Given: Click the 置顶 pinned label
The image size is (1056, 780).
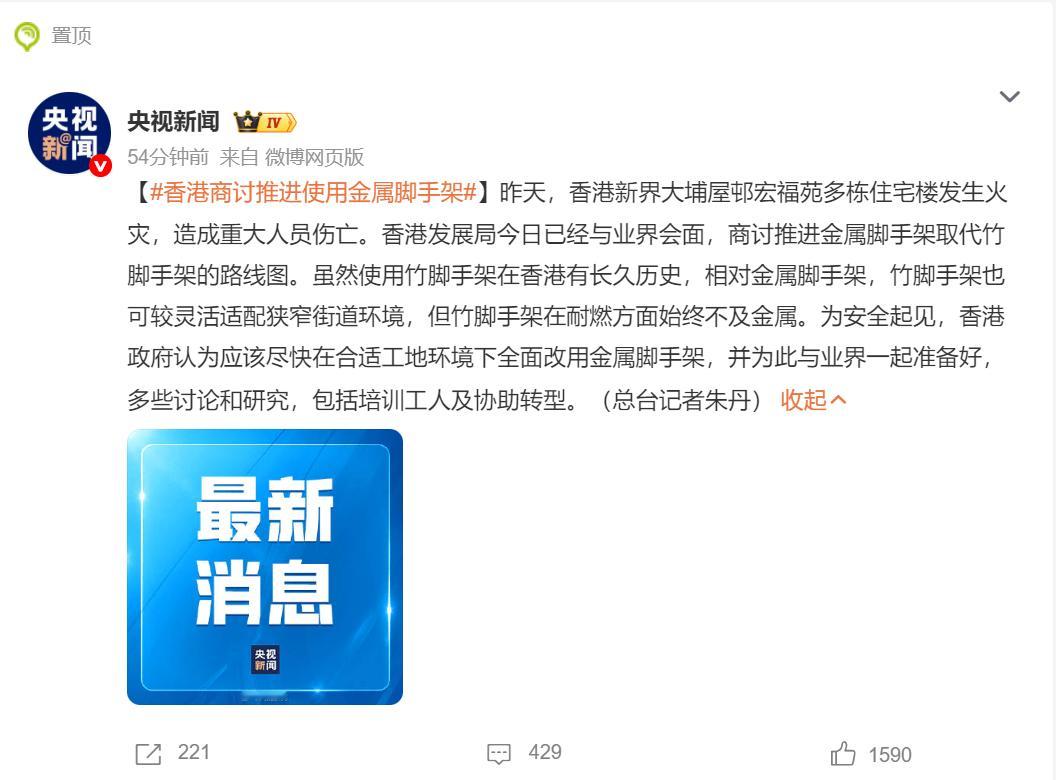Looking at the screenshot, I should 71,36.
